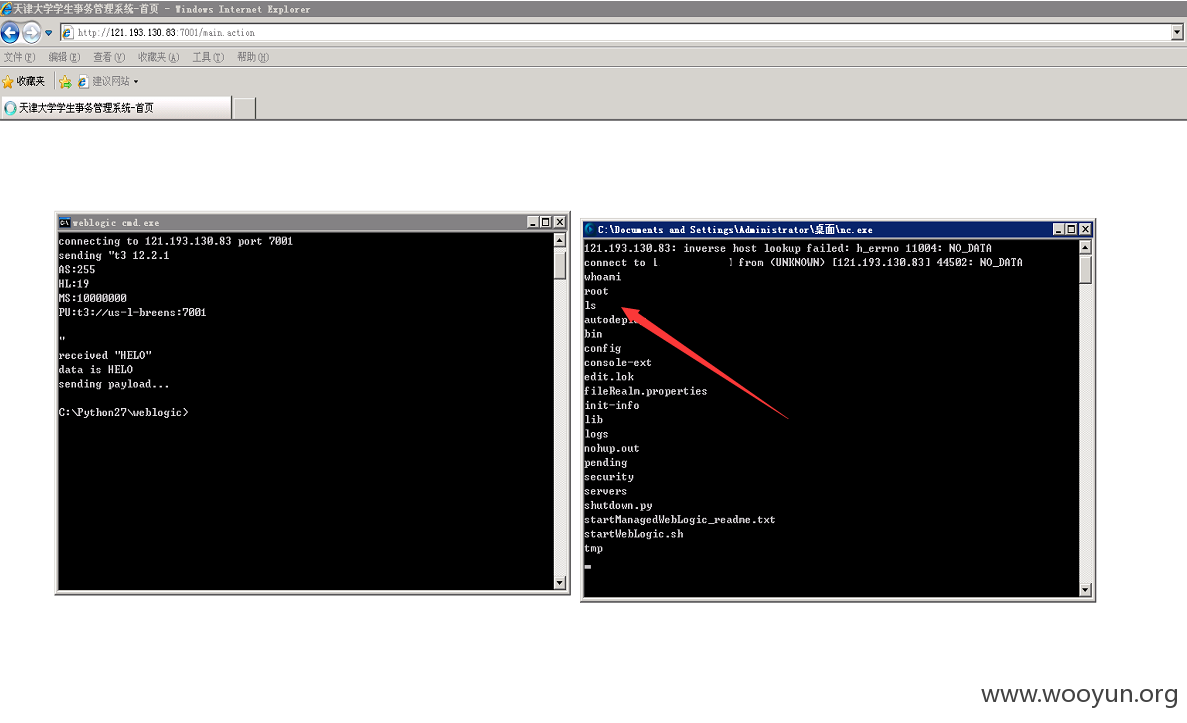Click the page icon in address bar
The height and width of the screenshot is (723, 1187).
[67, 33]
